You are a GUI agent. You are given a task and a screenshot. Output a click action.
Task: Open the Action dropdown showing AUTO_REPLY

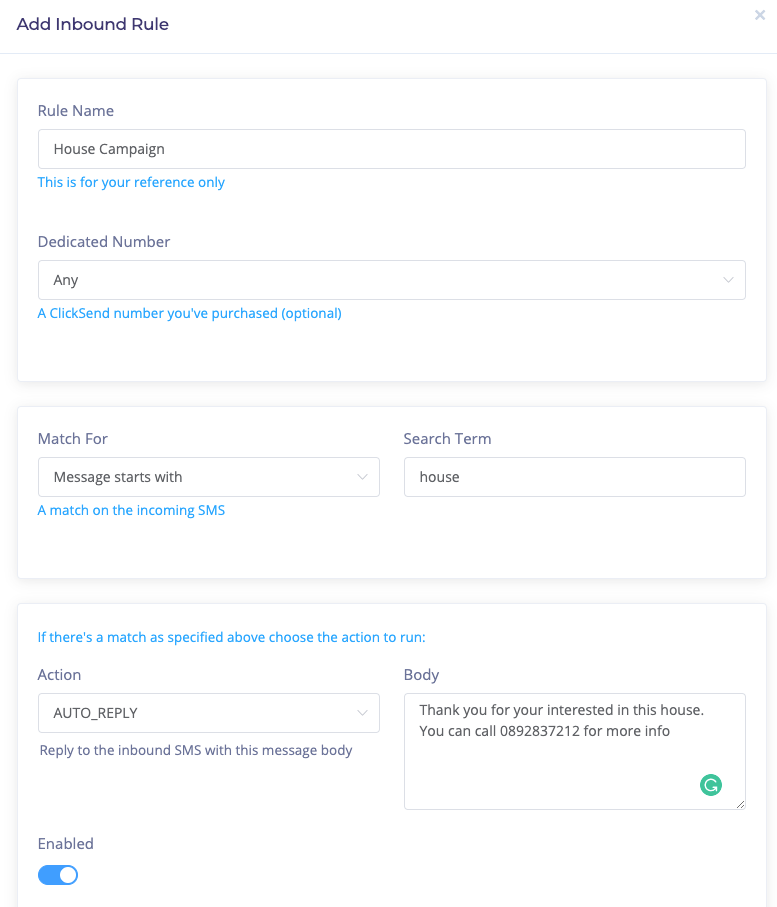pos(209,713)
